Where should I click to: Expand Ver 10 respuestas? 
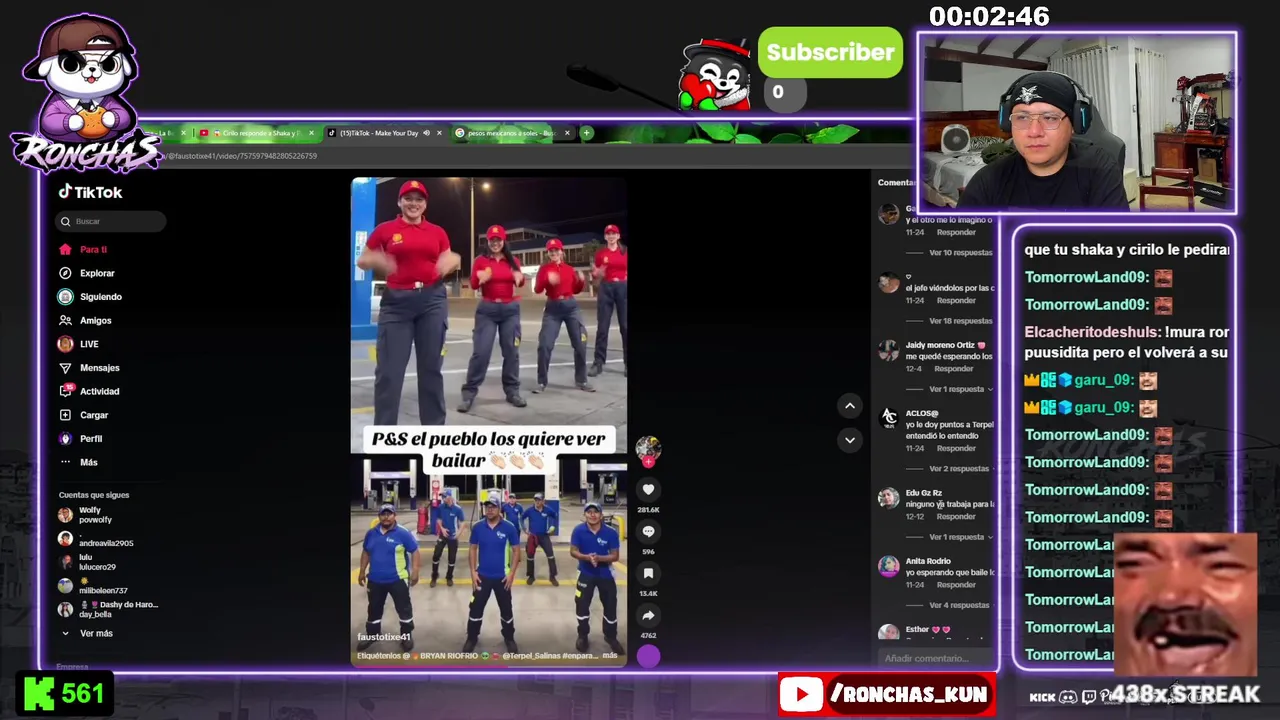[x=961, y=253]
